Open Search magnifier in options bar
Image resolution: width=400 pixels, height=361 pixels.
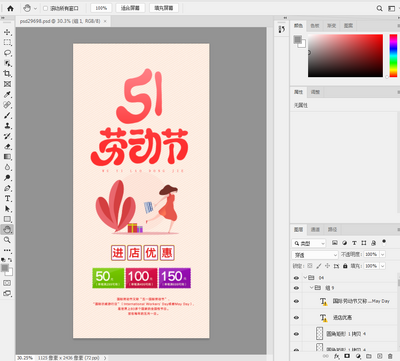tap(379, 8)
